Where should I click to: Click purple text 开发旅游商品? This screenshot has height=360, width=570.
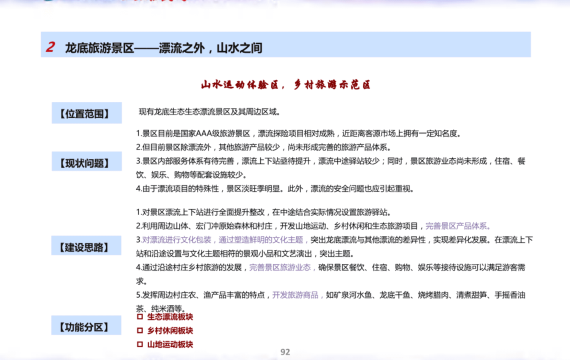(x=295, y=295)
